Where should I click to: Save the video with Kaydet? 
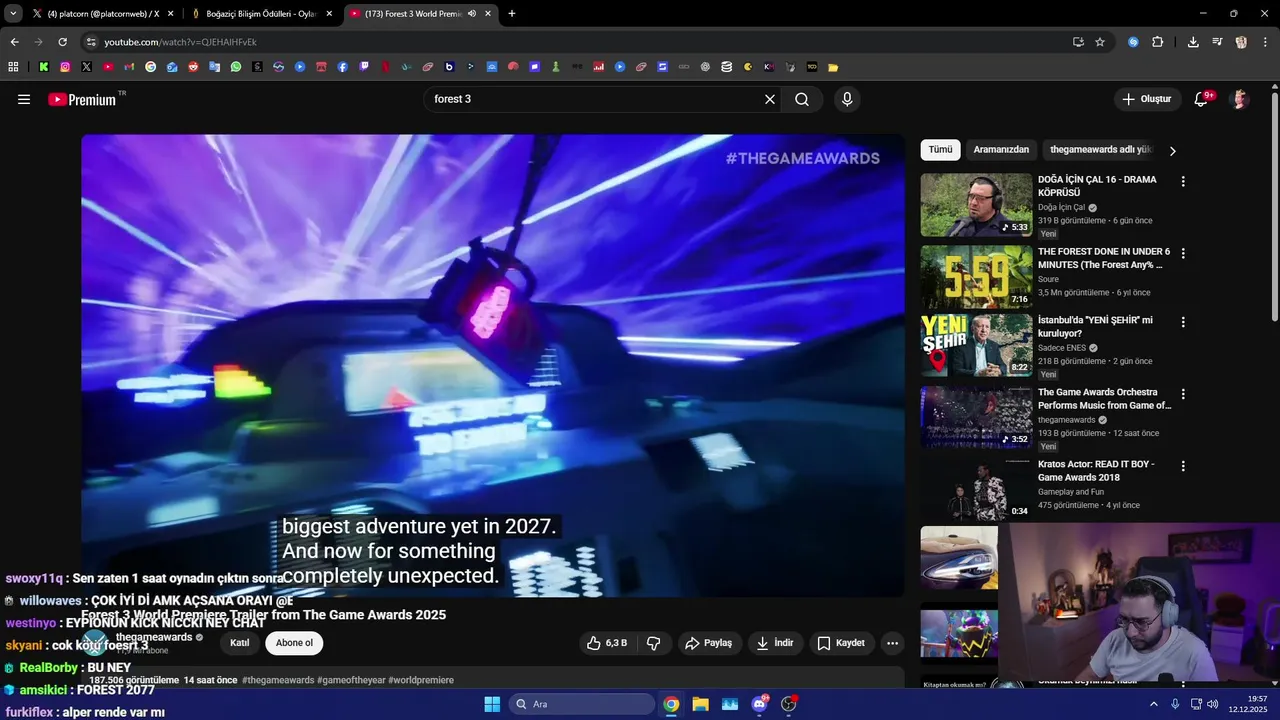click(841, 643)
